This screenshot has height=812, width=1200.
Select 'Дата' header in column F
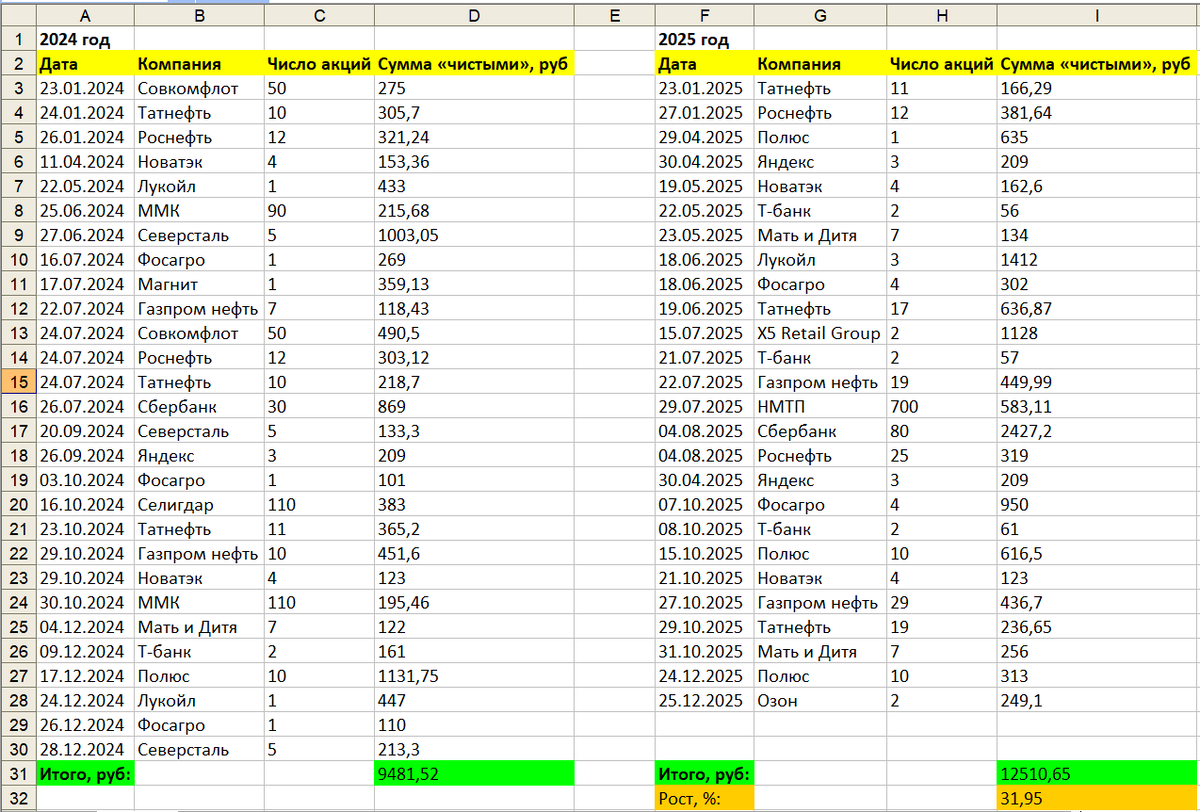pyautogui.click(x=704, y=64)
